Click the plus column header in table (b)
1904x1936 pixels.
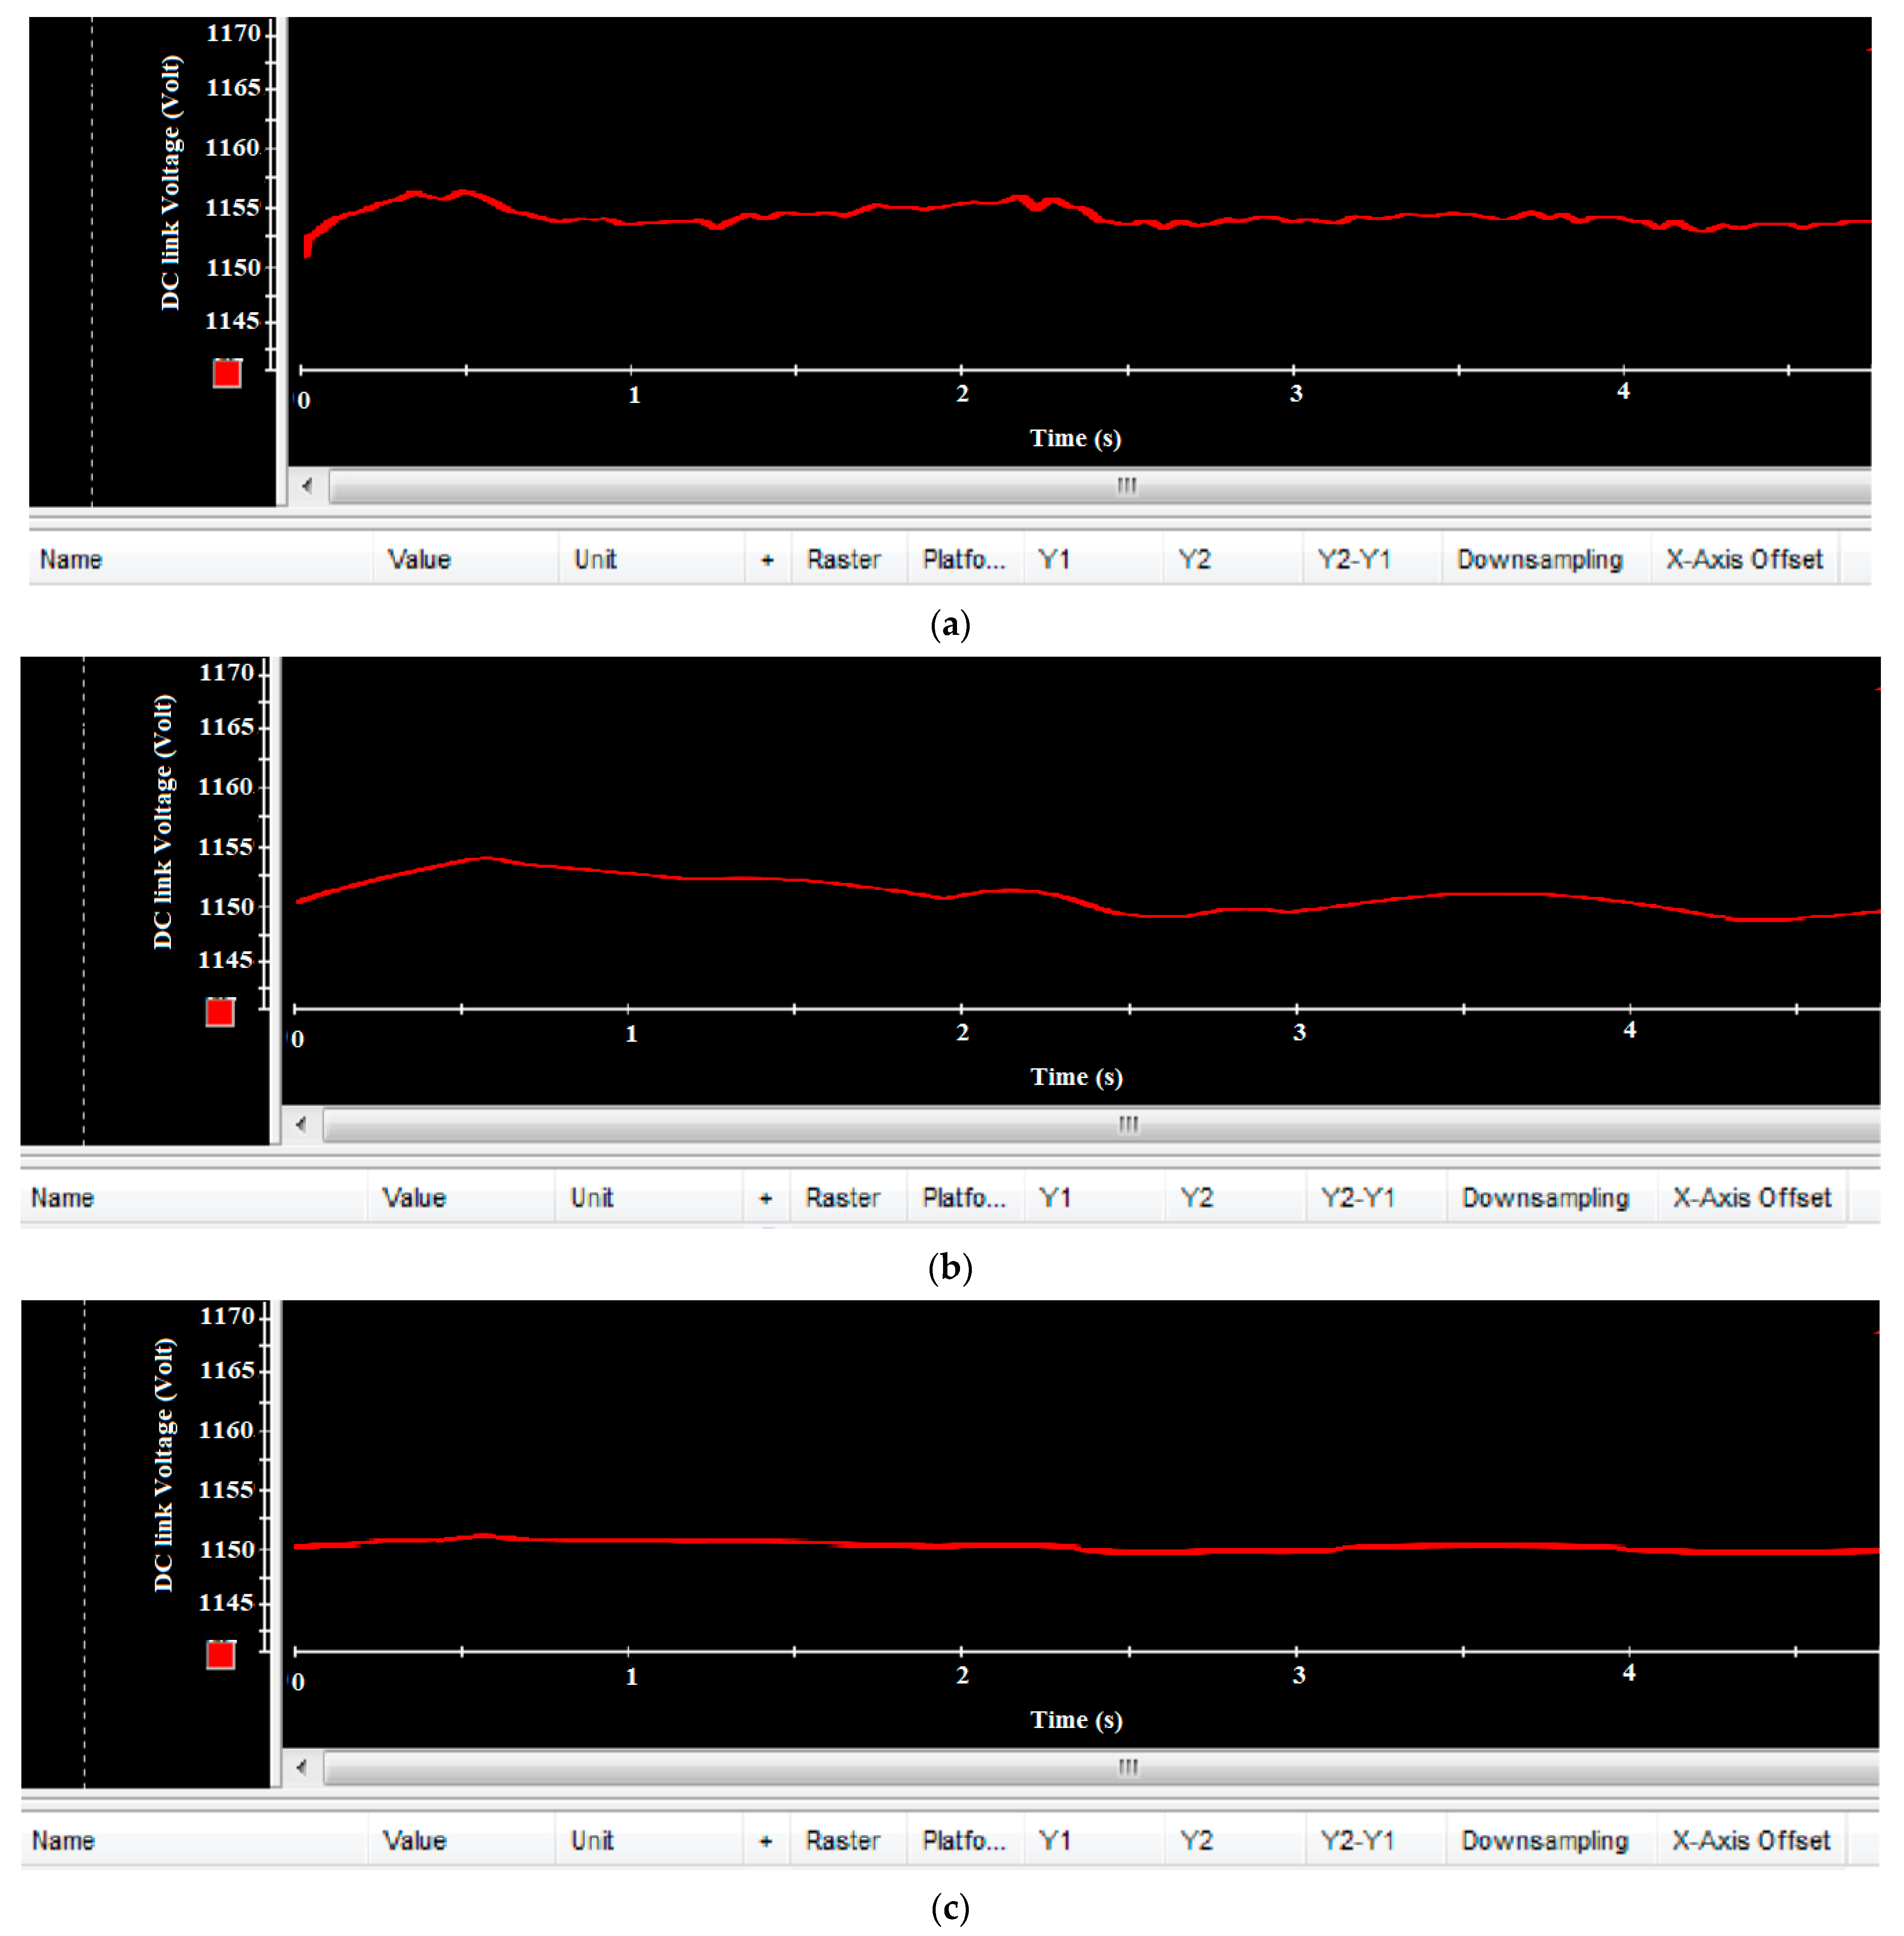point(766,1198)
